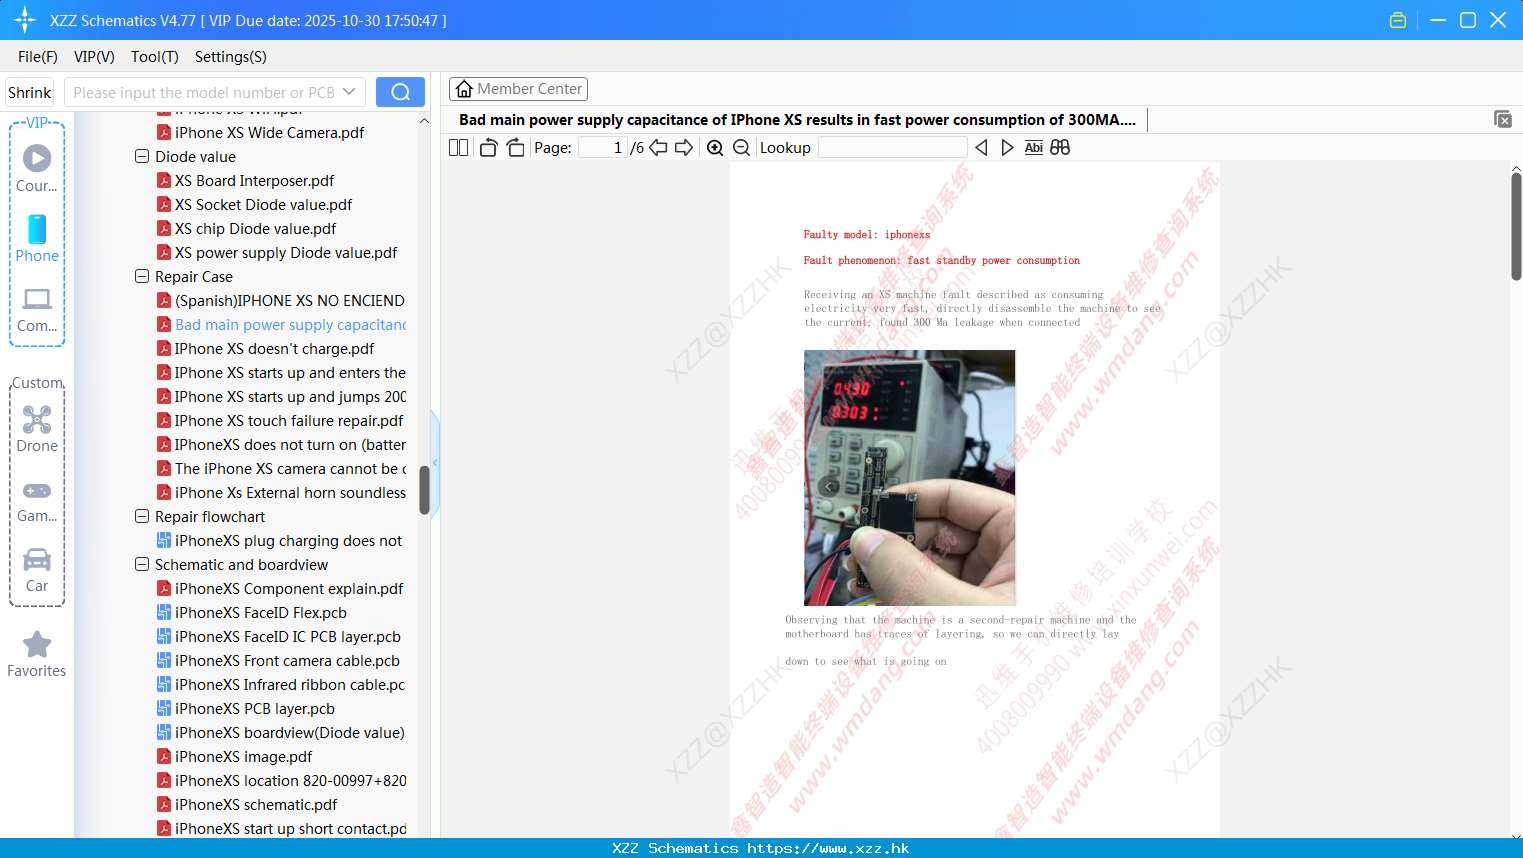1523x858 pixels.
Task: Click the binoculars search icon
Action: [1060, 147]
